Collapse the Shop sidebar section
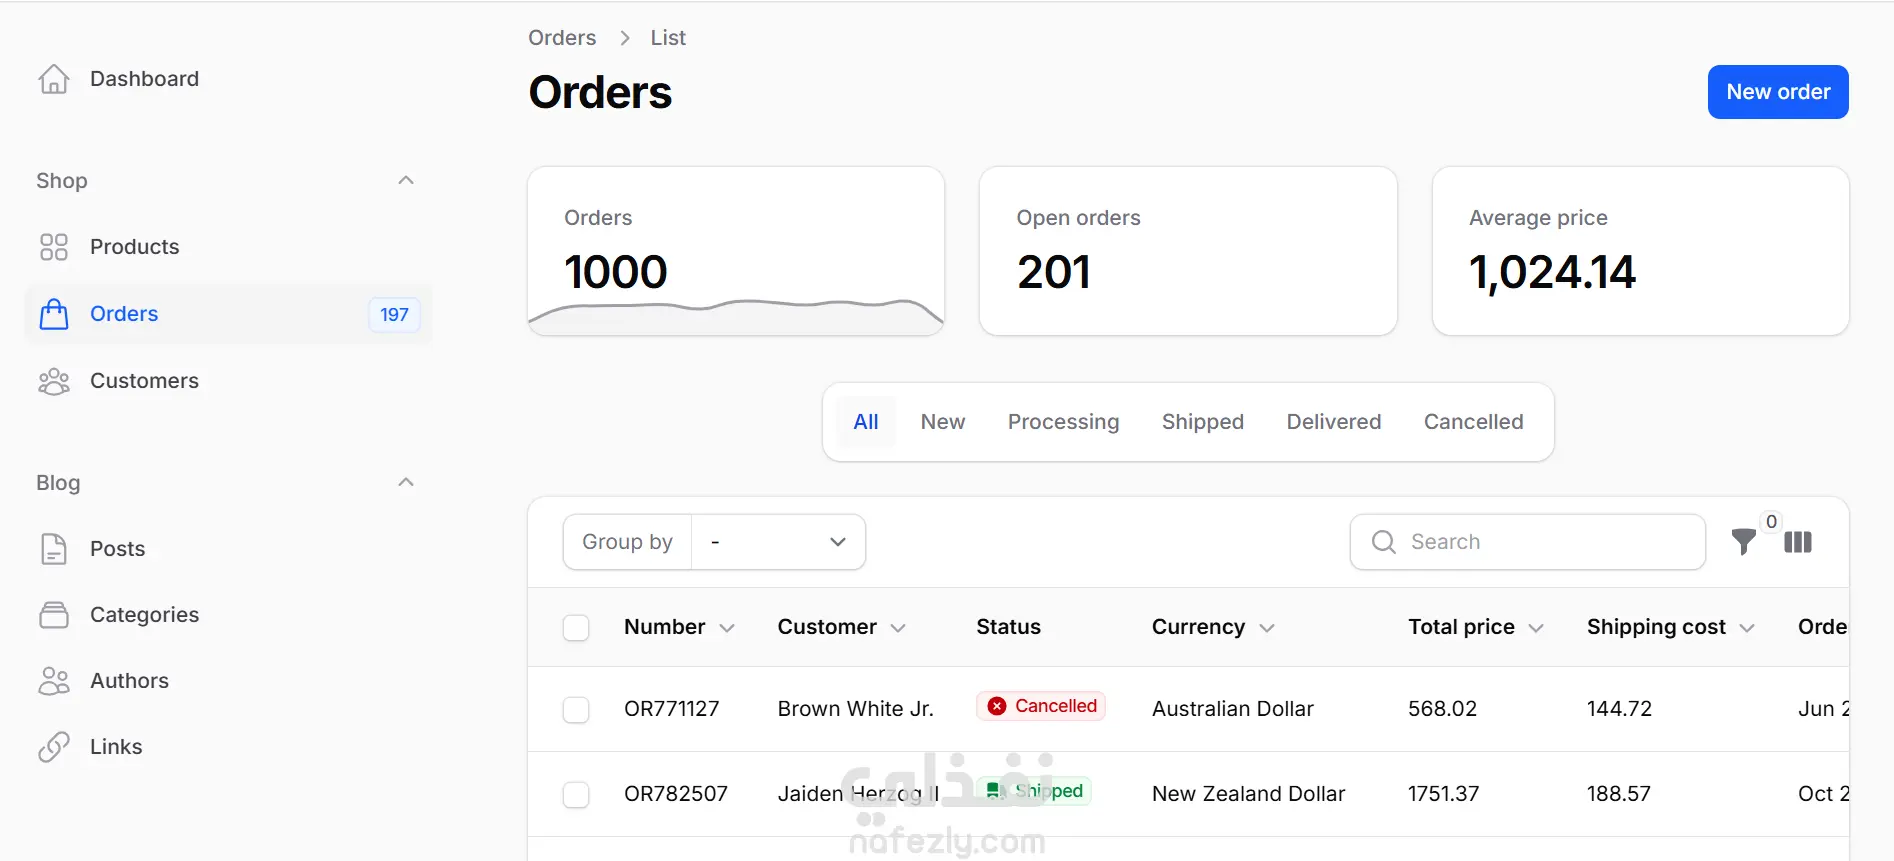Image resolution: width=1894 pixels, height=861 pixels. (406, 181)
